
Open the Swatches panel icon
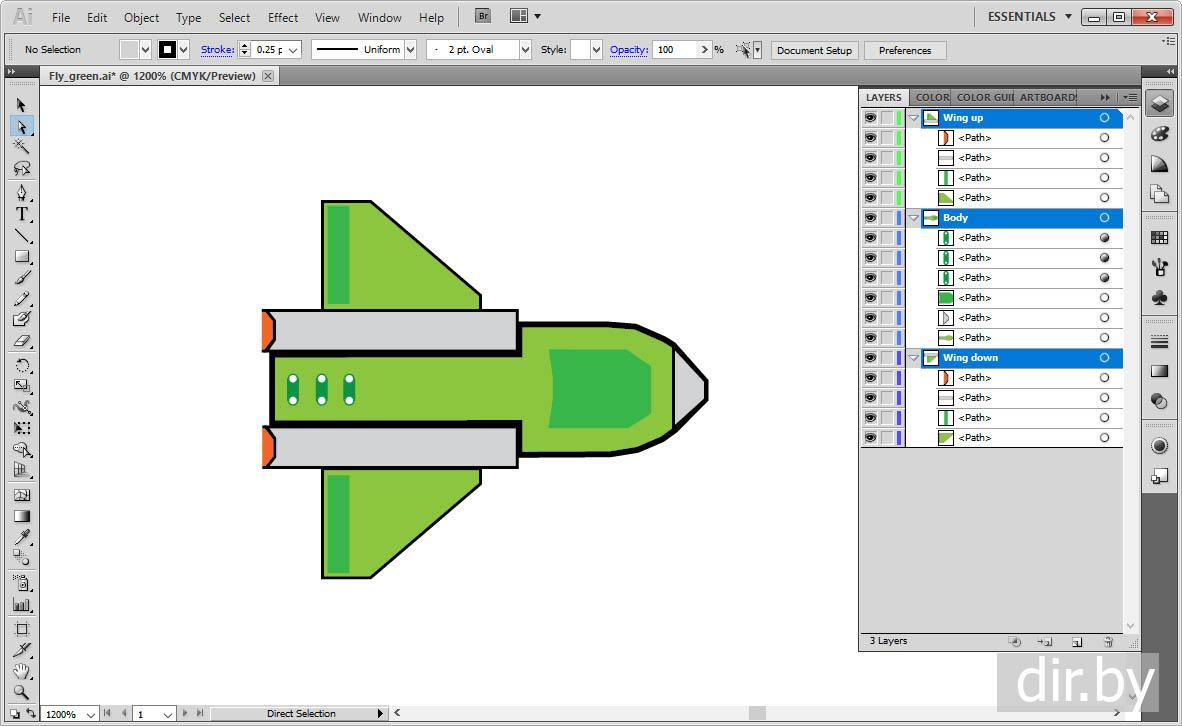point(1159,238)
